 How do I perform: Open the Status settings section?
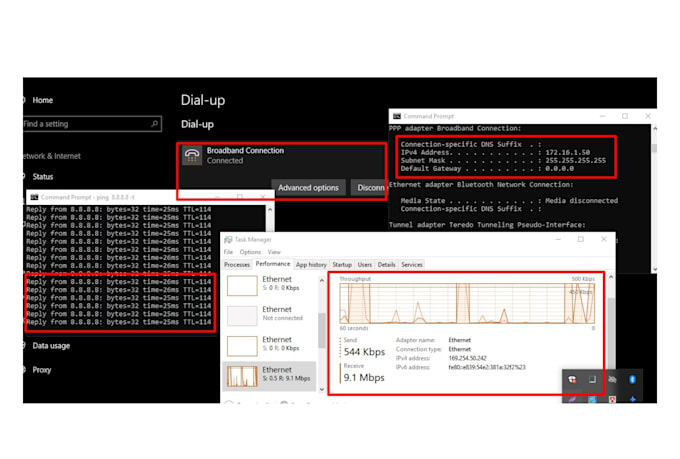pos(42,177)
